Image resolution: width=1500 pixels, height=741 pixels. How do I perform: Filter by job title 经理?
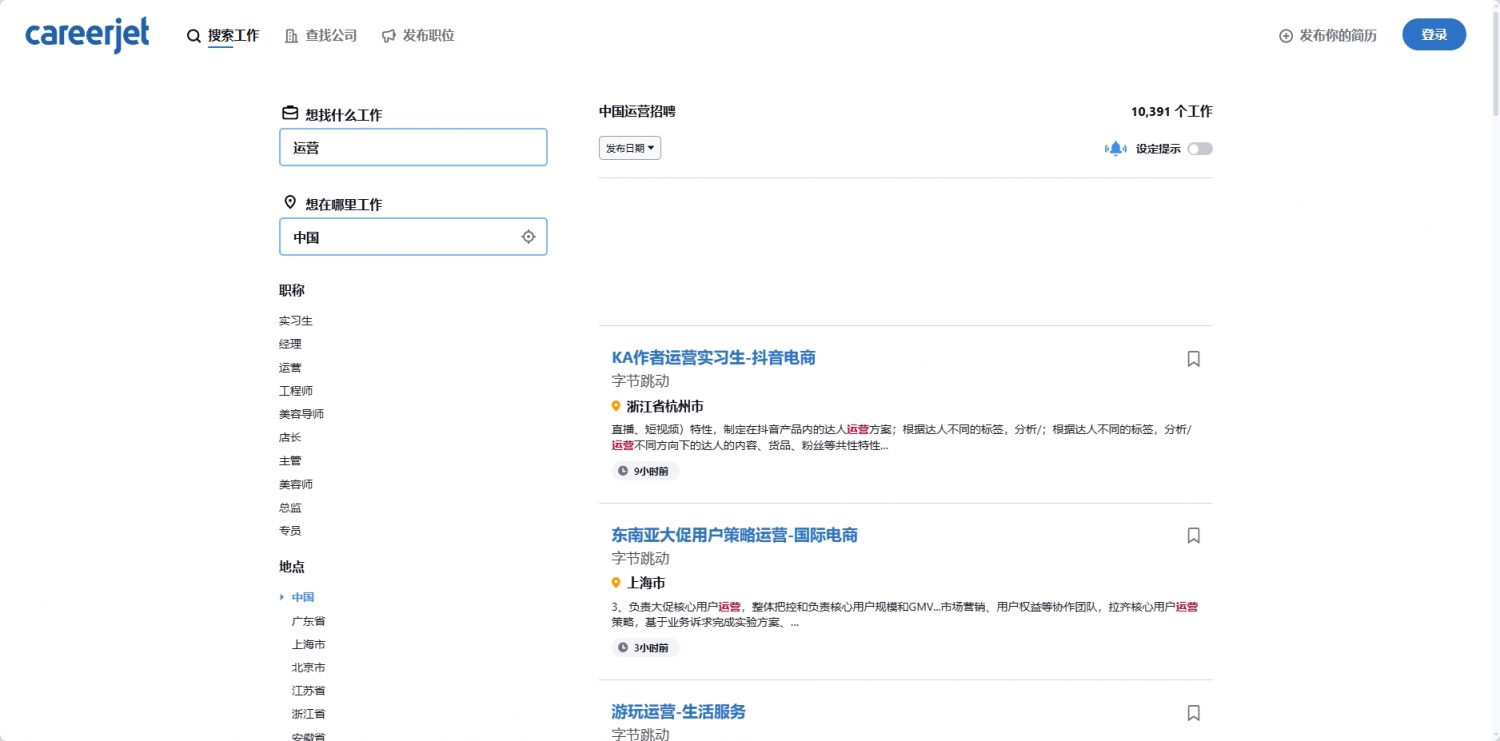tap(290, 344)
